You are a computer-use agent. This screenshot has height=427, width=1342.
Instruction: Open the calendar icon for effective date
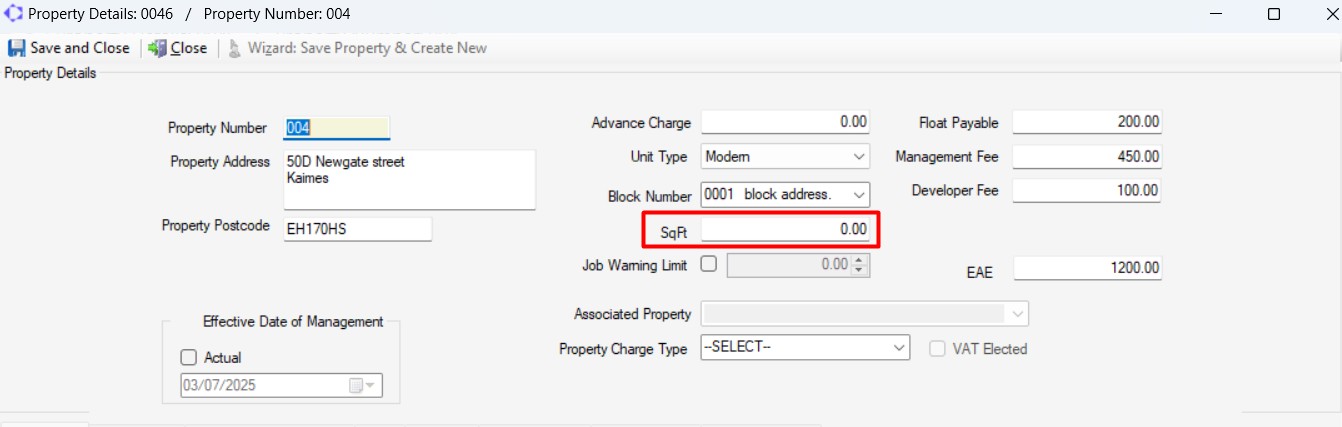pyautogui.click(x=357, y=386)
